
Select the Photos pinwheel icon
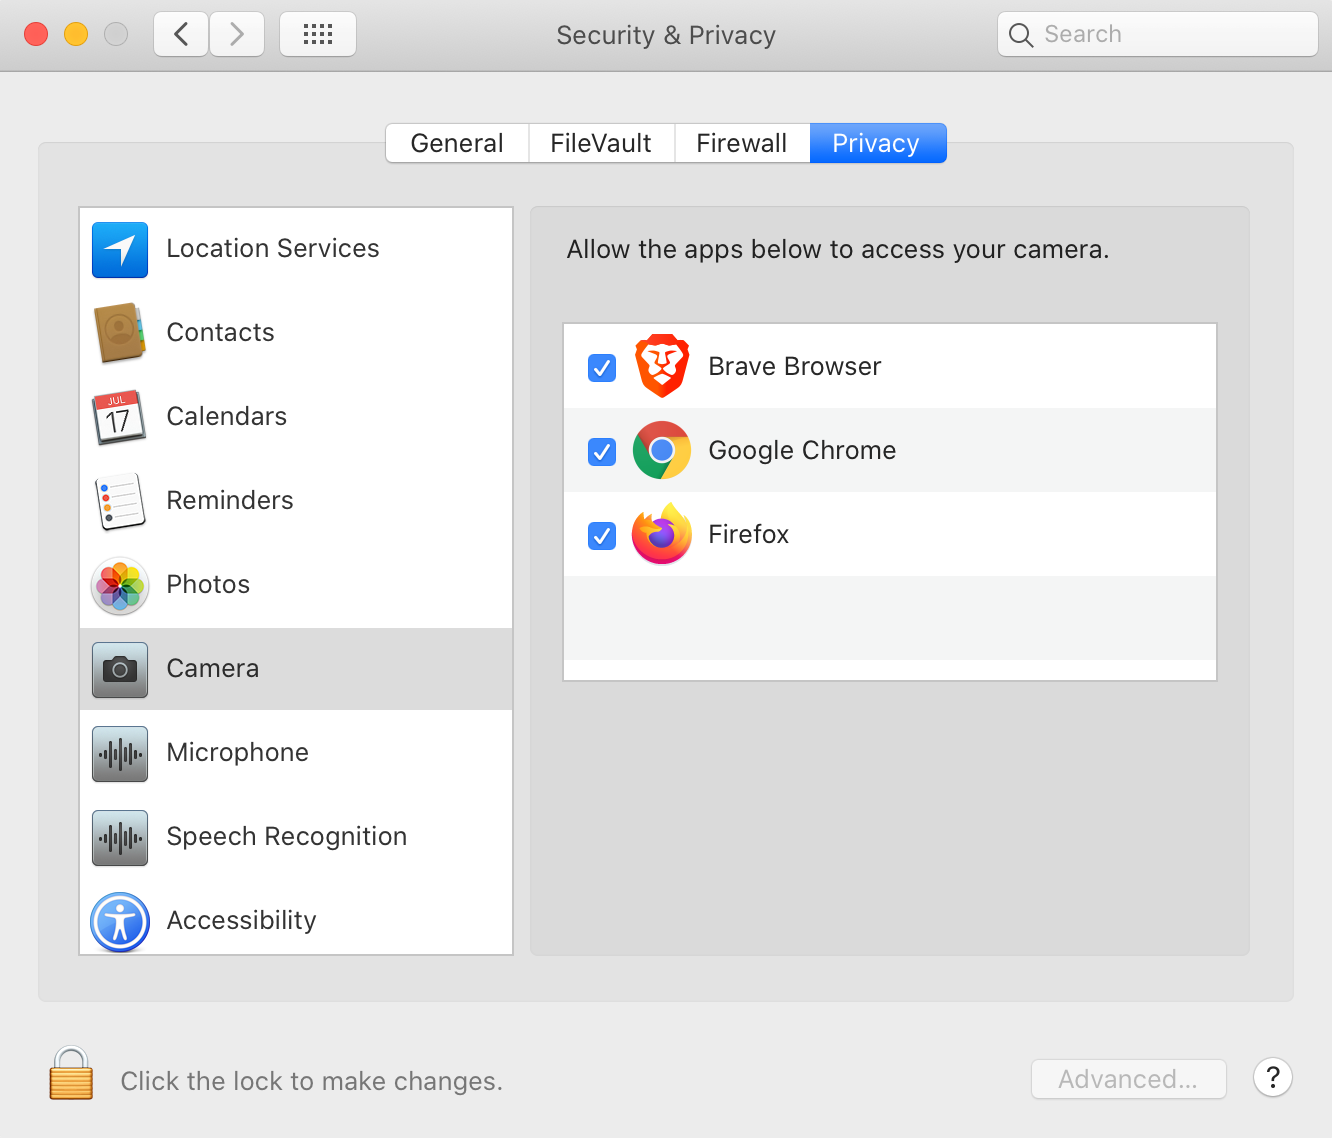click(x=120, y=585)
